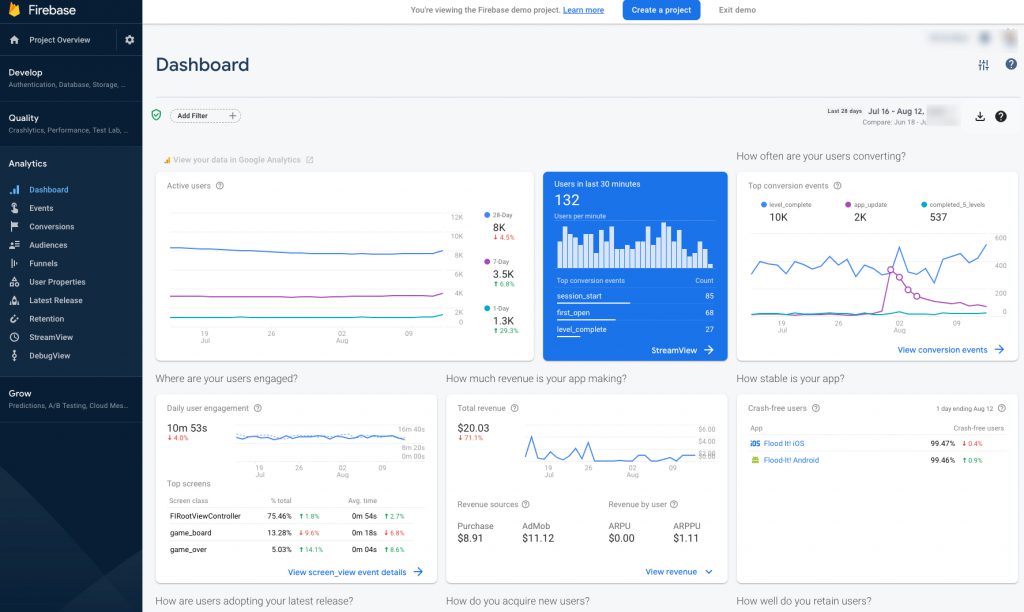The width and height of the screenshot is (1024, 612).
Task: Expand the View revenue dropdown
Action: (679, 572)
